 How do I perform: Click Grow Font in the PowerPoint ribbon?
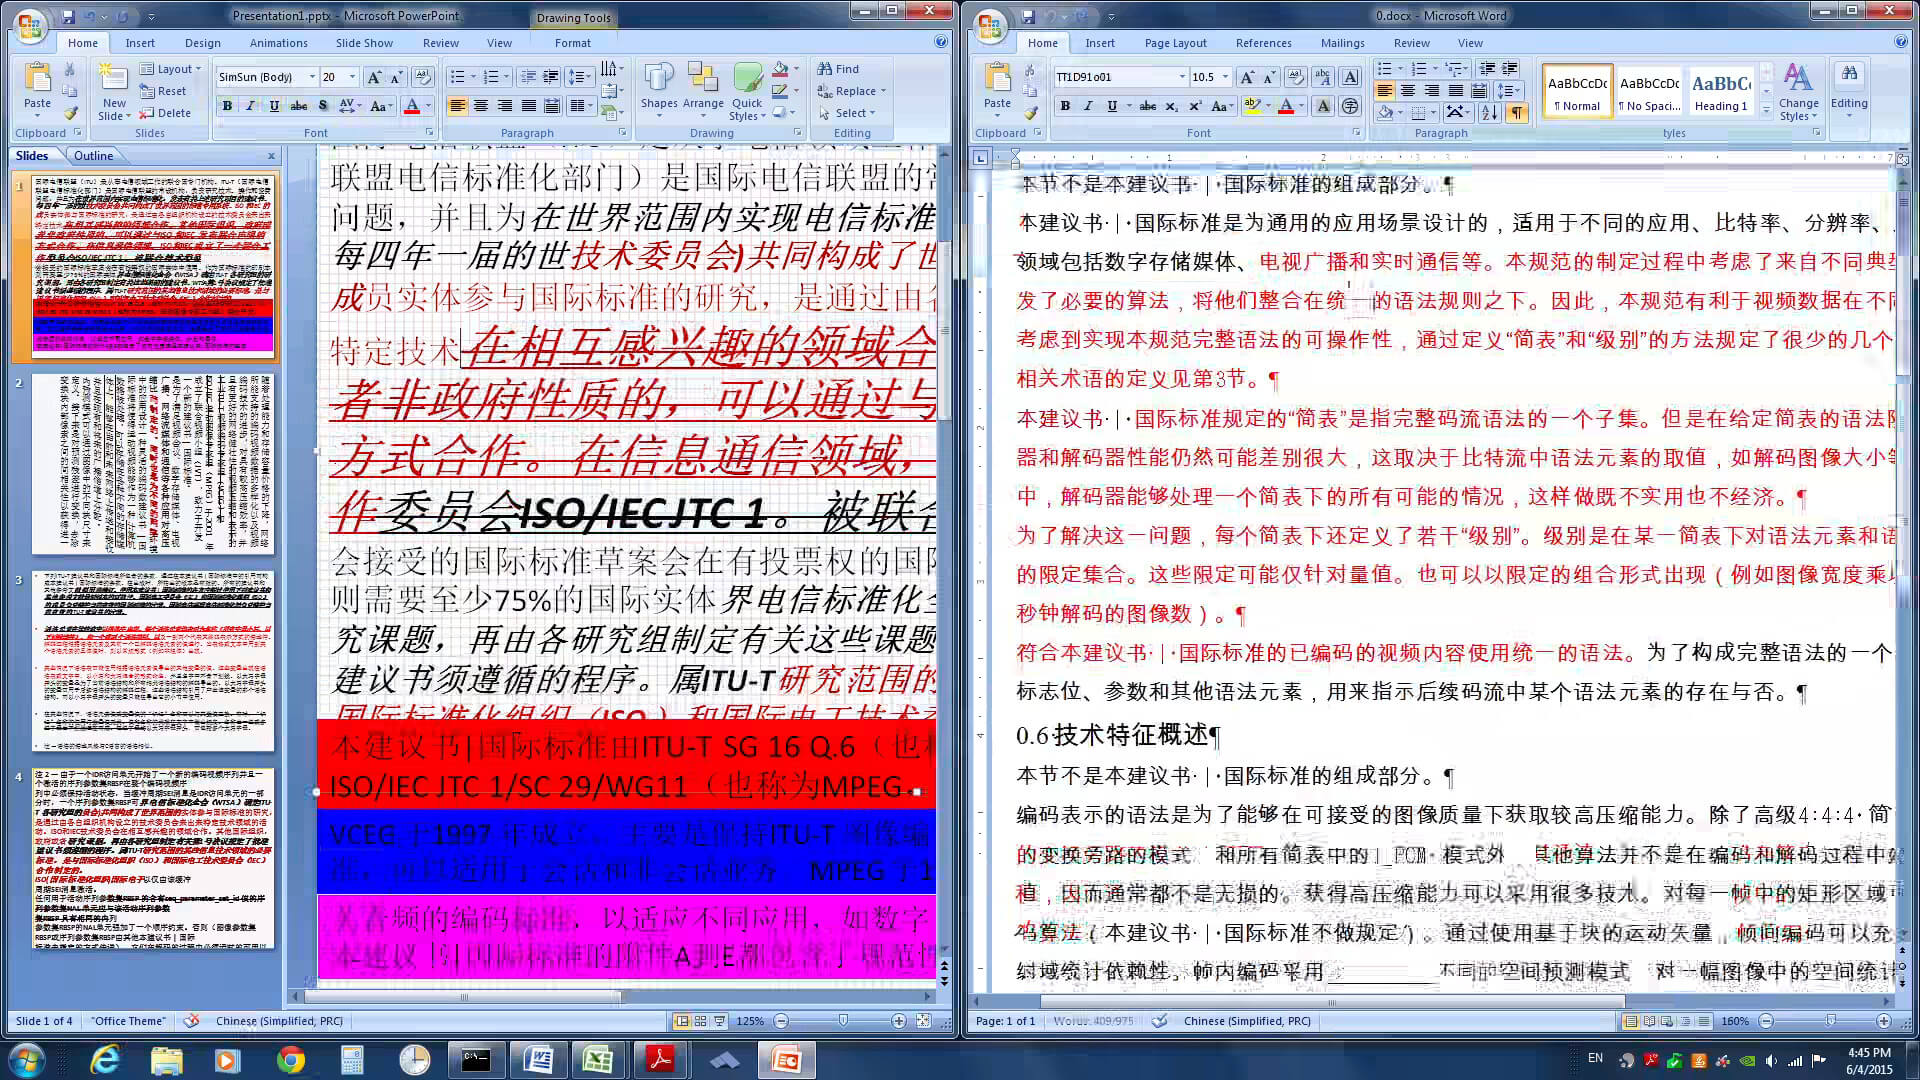[374, 77]
